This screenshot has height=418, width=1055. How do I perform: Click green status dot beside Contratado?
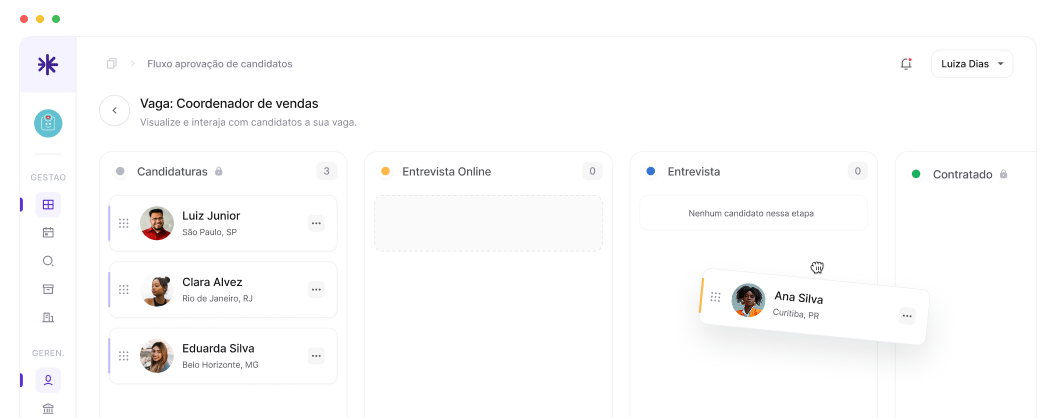916,174
